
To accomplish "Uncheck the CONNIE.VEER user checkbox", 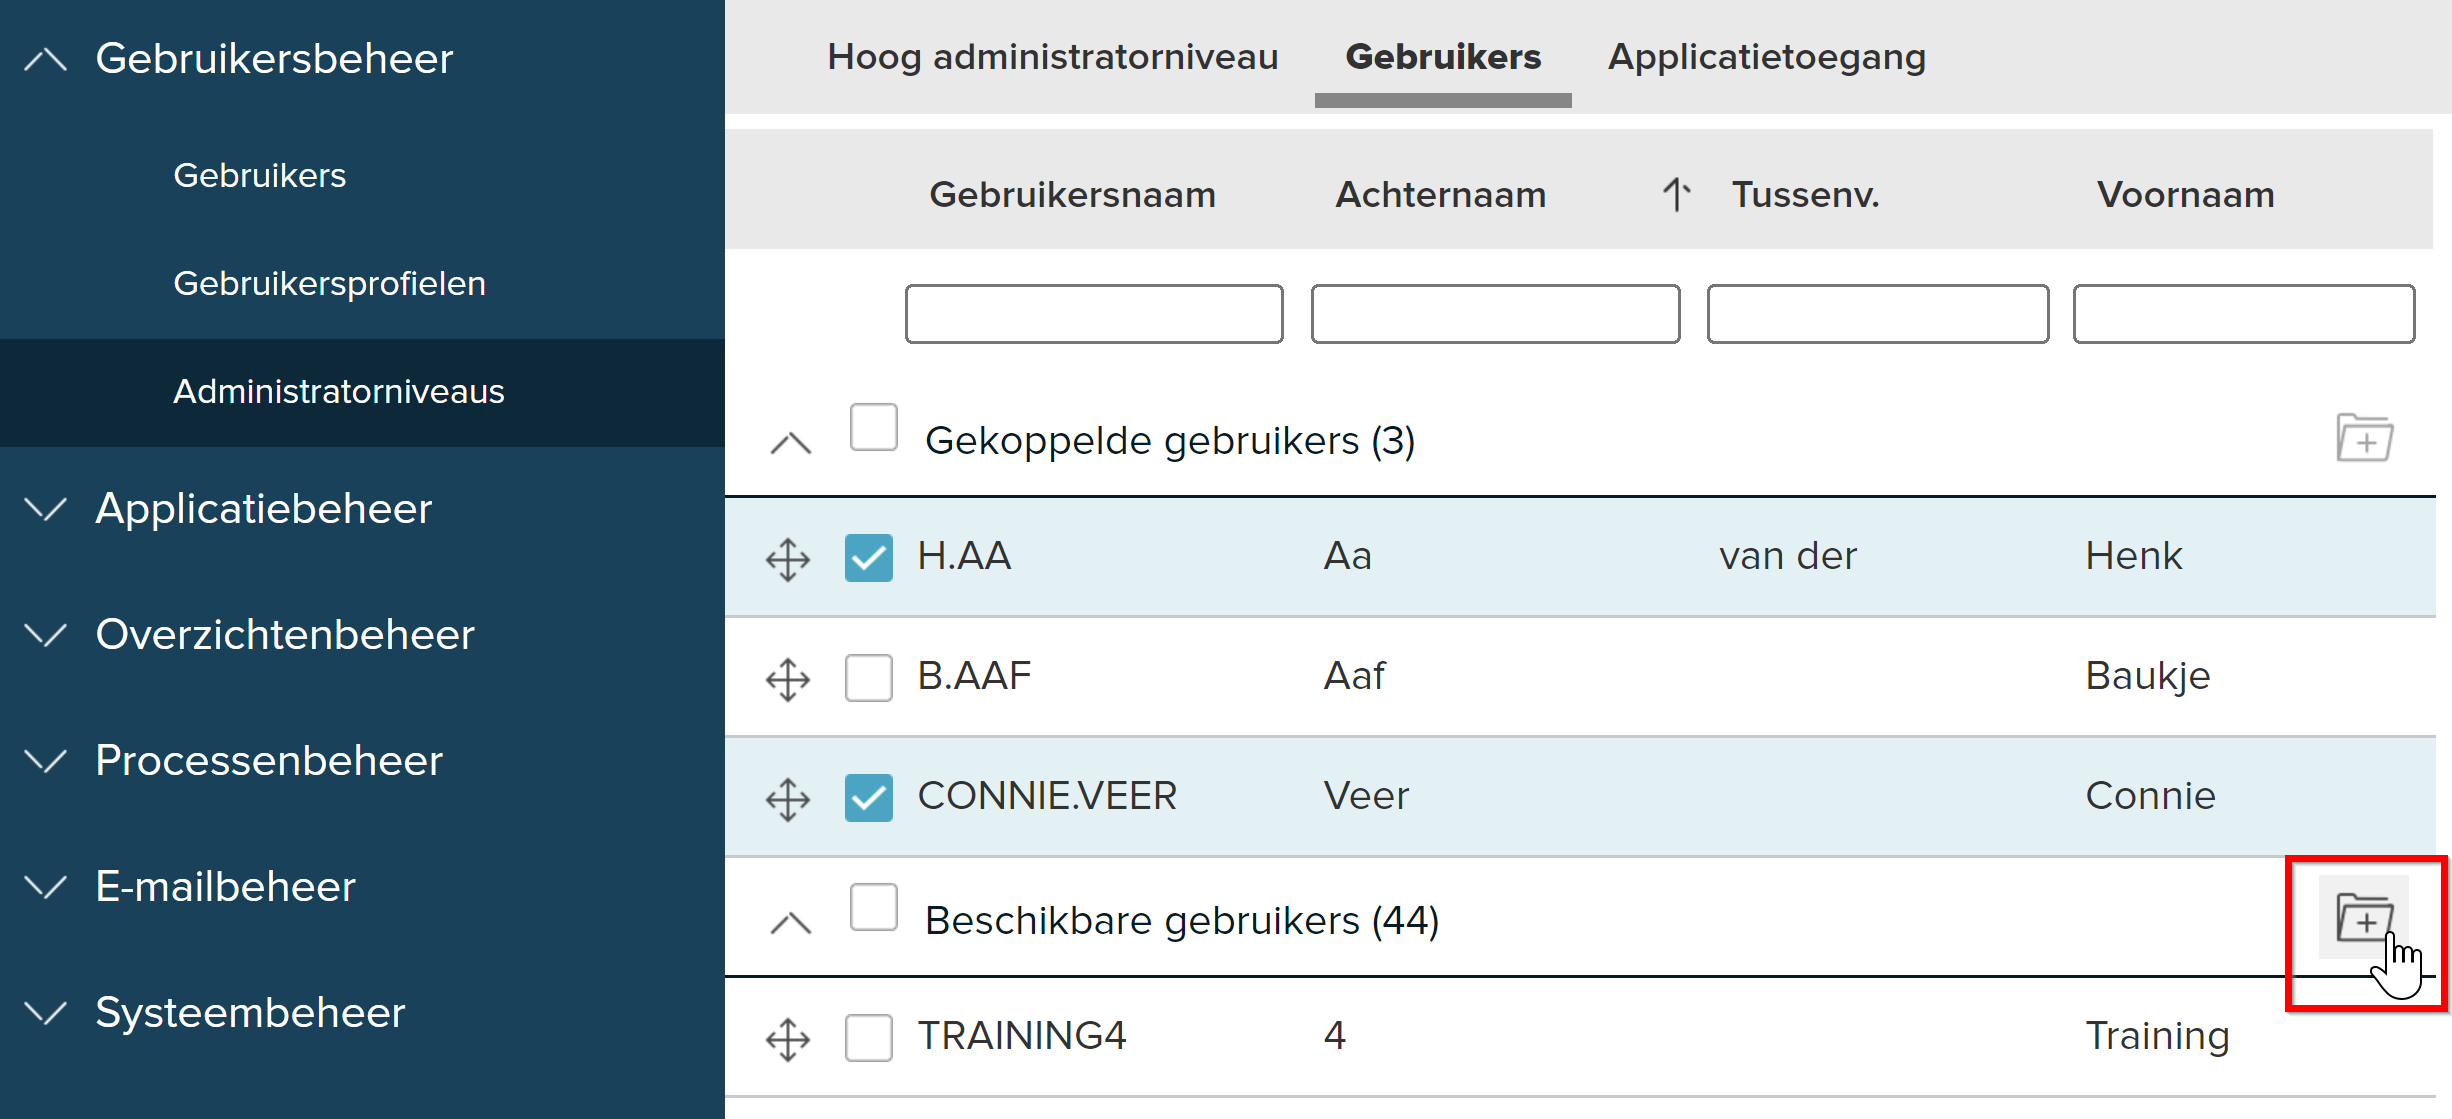I will click(x=868, y=797).
